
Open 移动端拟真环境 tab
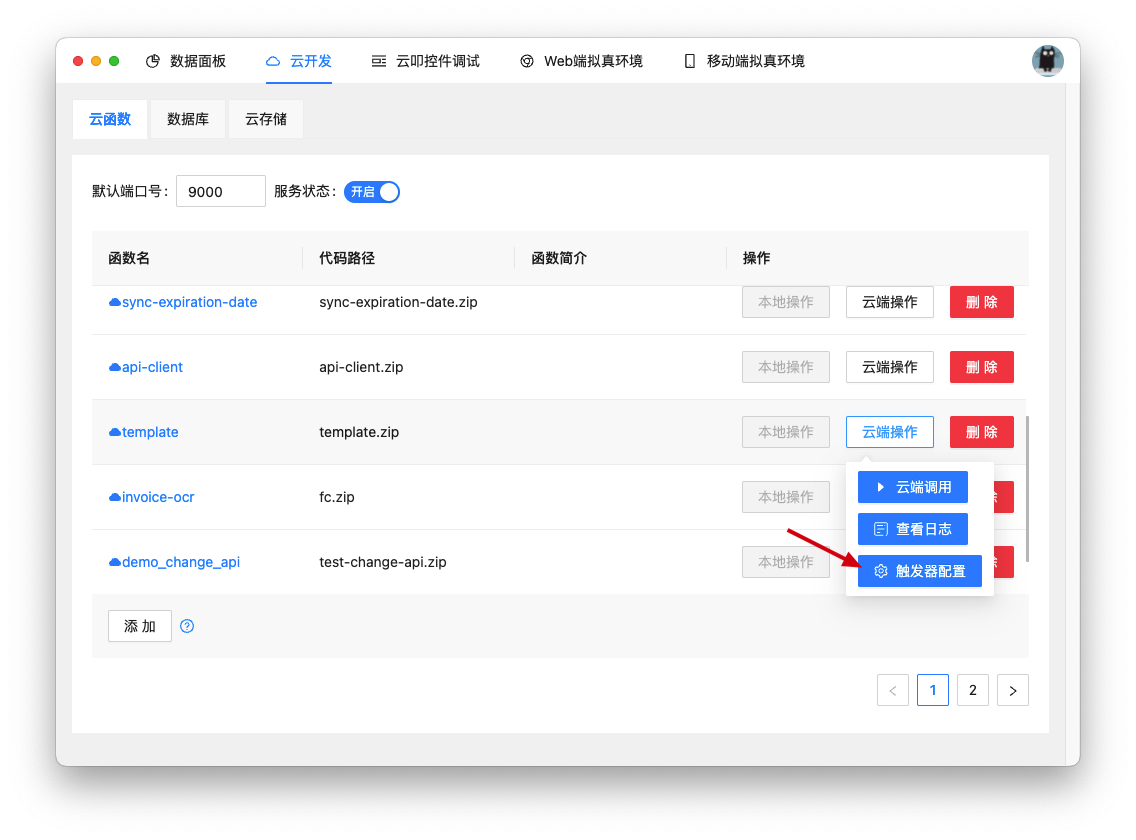pyautogui.click(x=743, y=61)
